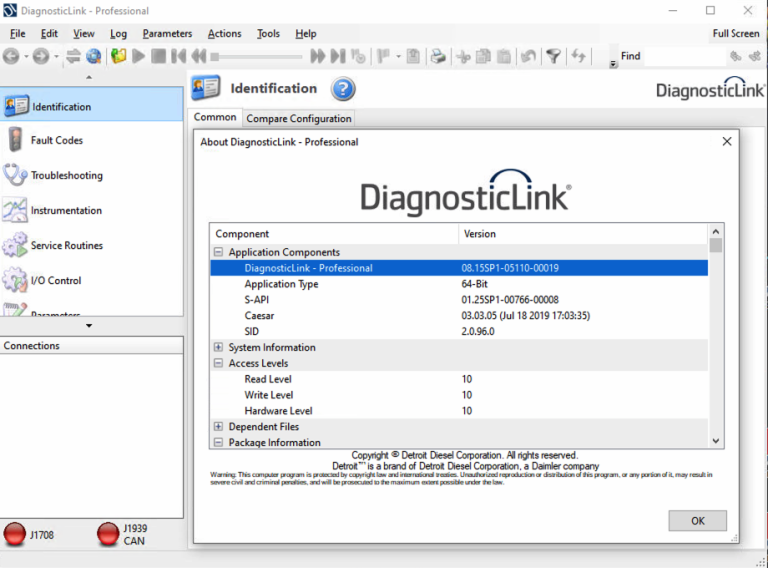Click the find previous icon beside Find
Screen dimensions: 768x568
pos(735,56)
